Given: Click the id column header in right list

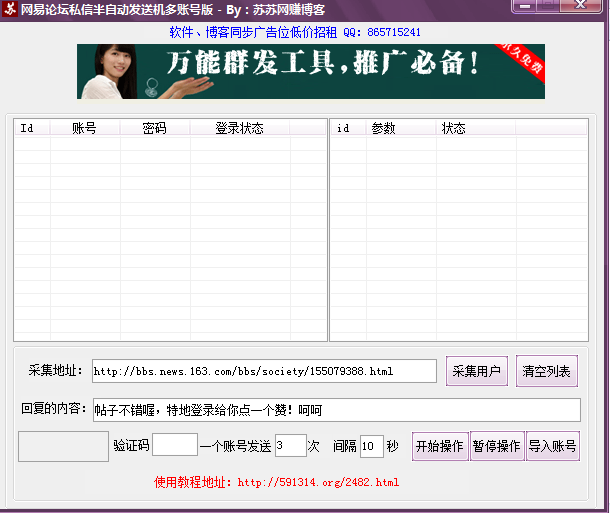Looking at the screenshot, I should [349, 128].
